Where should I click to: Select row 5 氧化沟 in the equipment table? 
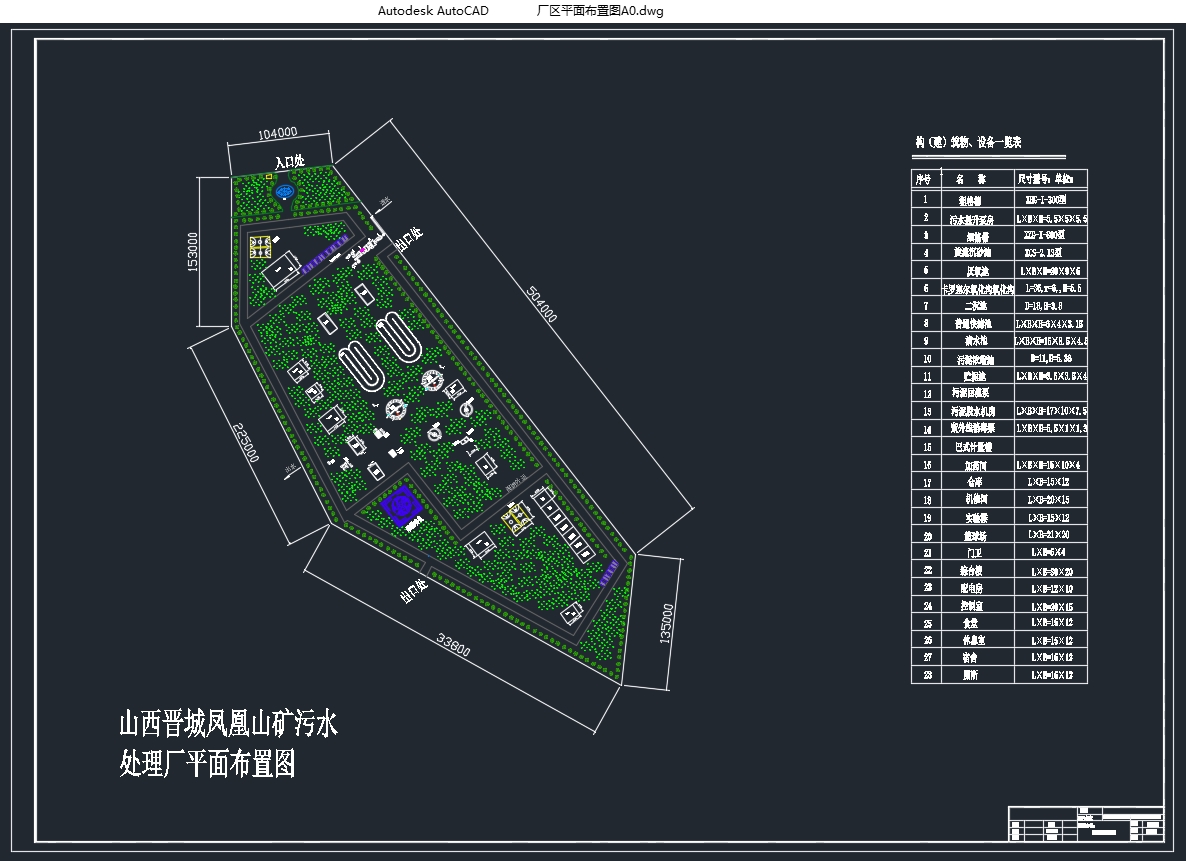click(975, 271)
